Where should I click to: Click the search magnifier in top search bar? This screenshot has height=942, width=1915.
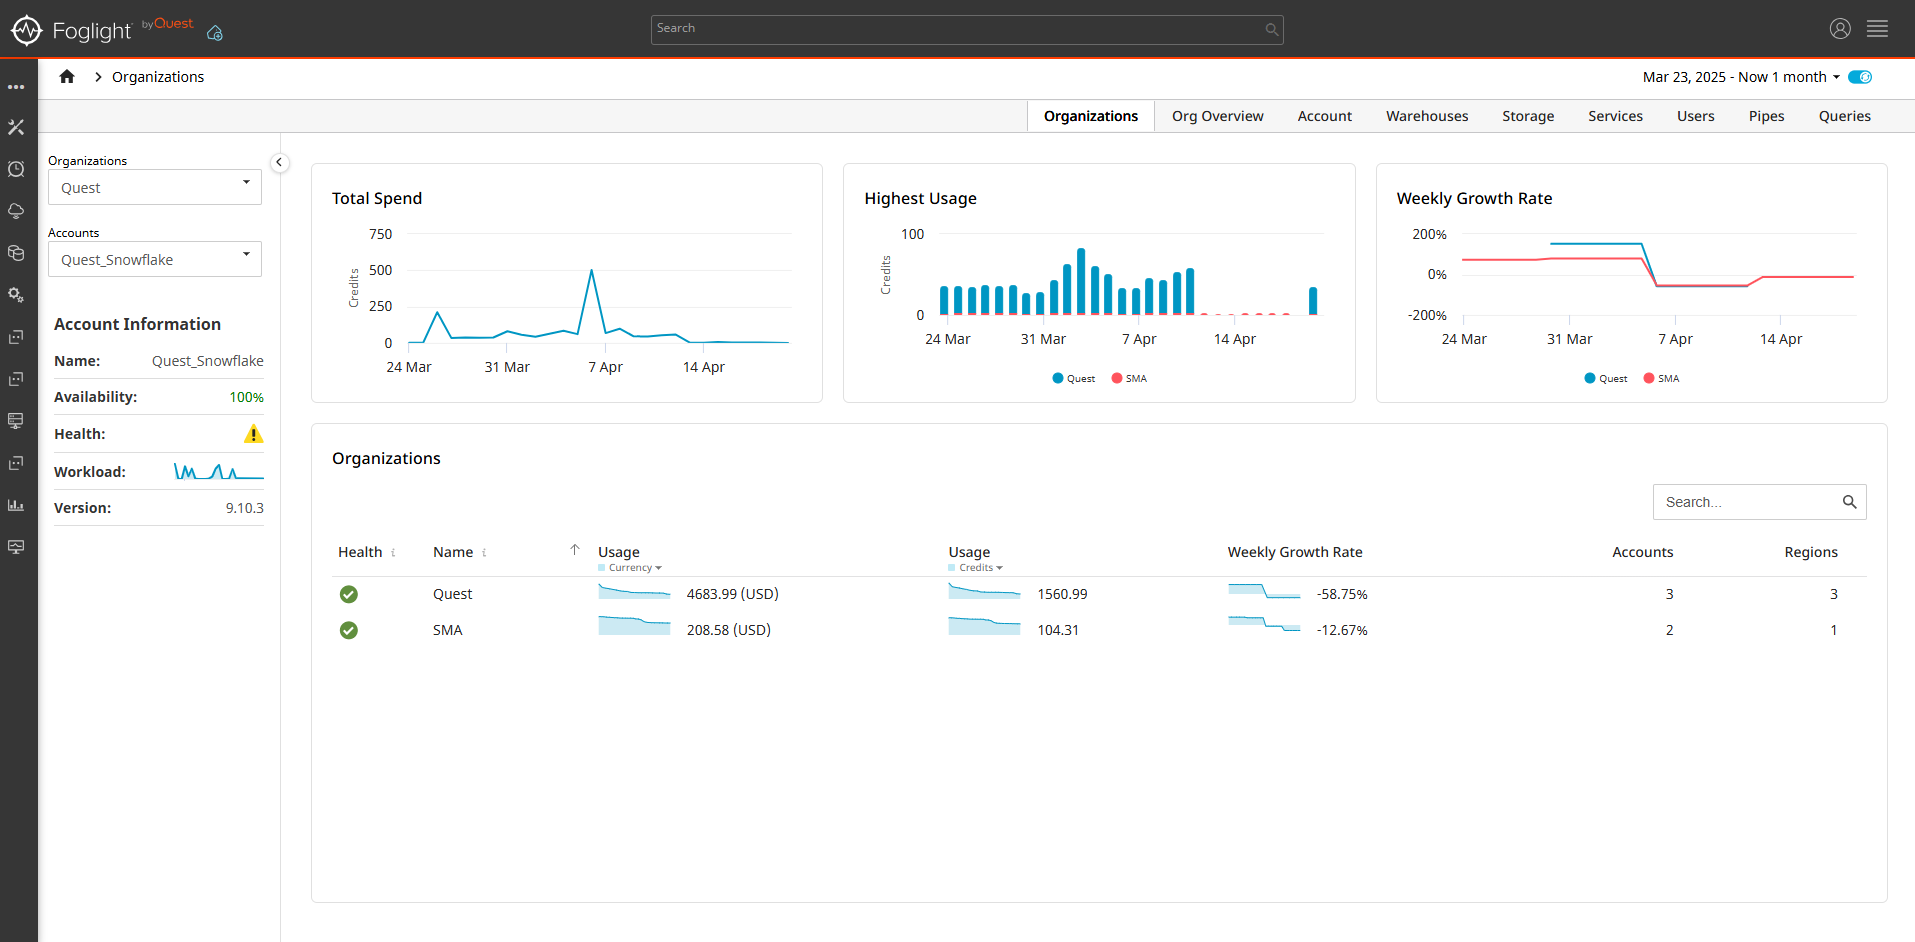tap(1271, 29)
